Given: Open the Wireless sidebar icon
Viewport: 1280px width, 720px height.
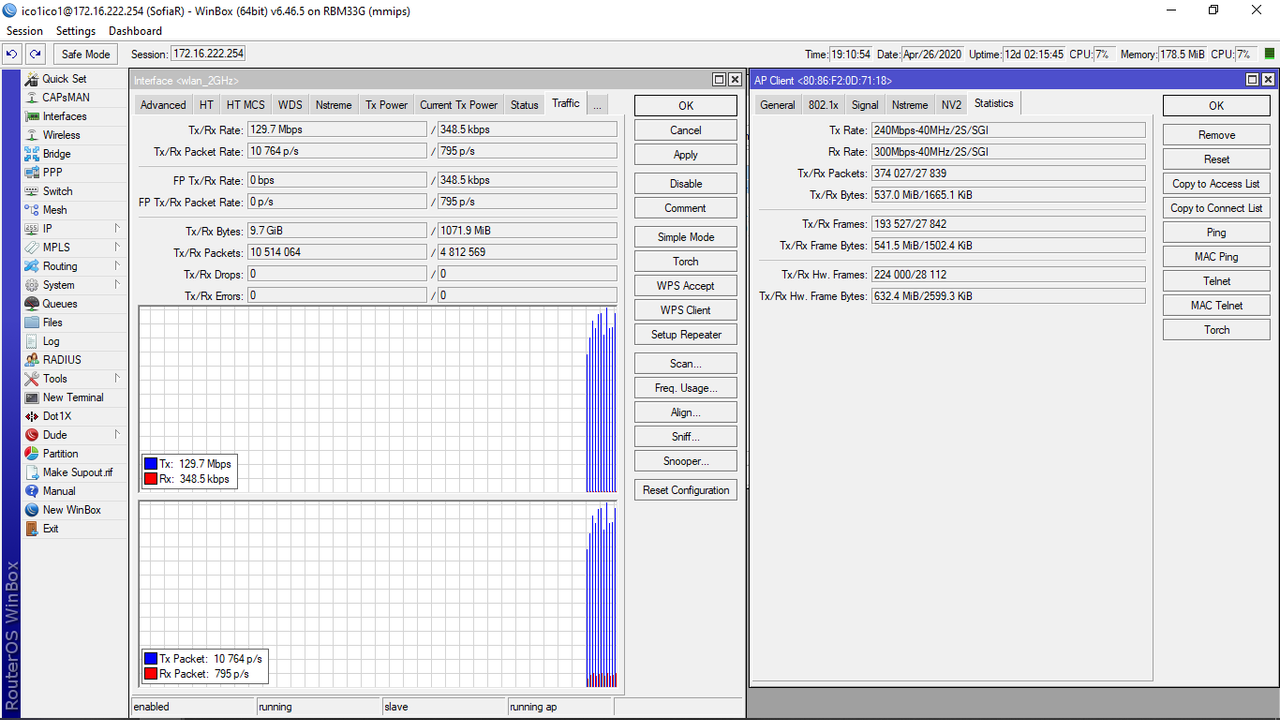Looking at the screenshot, I should coord(32,135).
